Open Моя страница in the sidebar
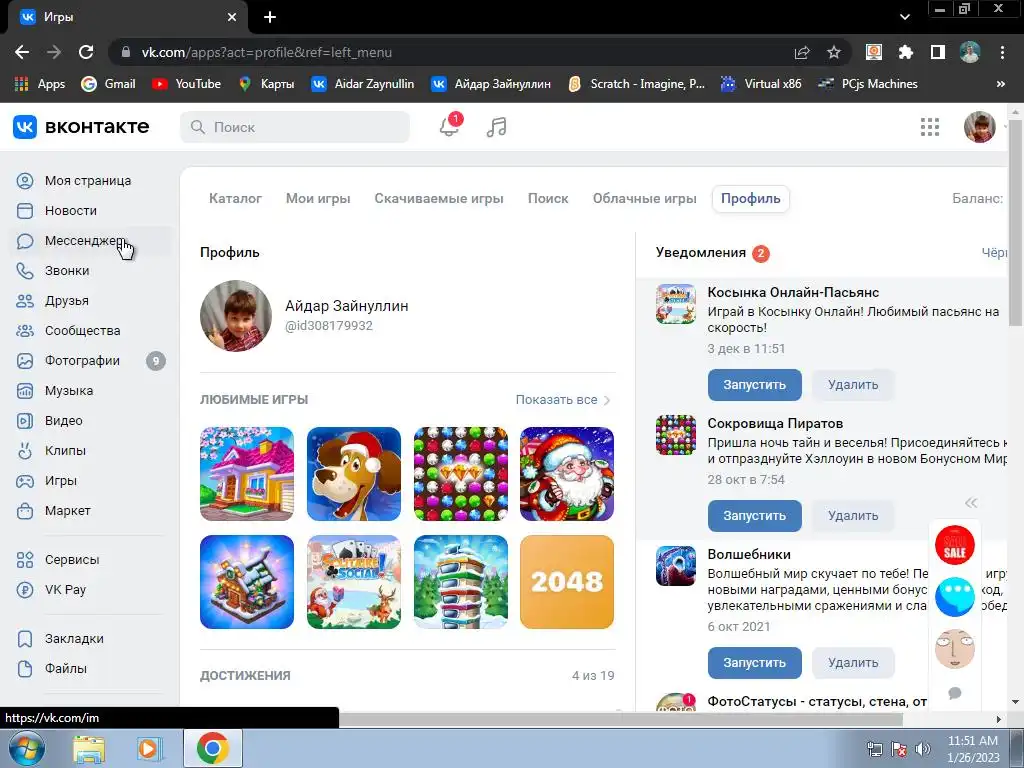1024x768 pixels. click(88, 181)
